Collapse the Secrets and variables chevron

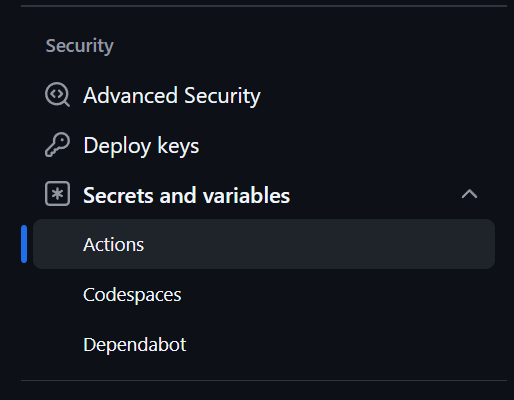tap(469, 194)
